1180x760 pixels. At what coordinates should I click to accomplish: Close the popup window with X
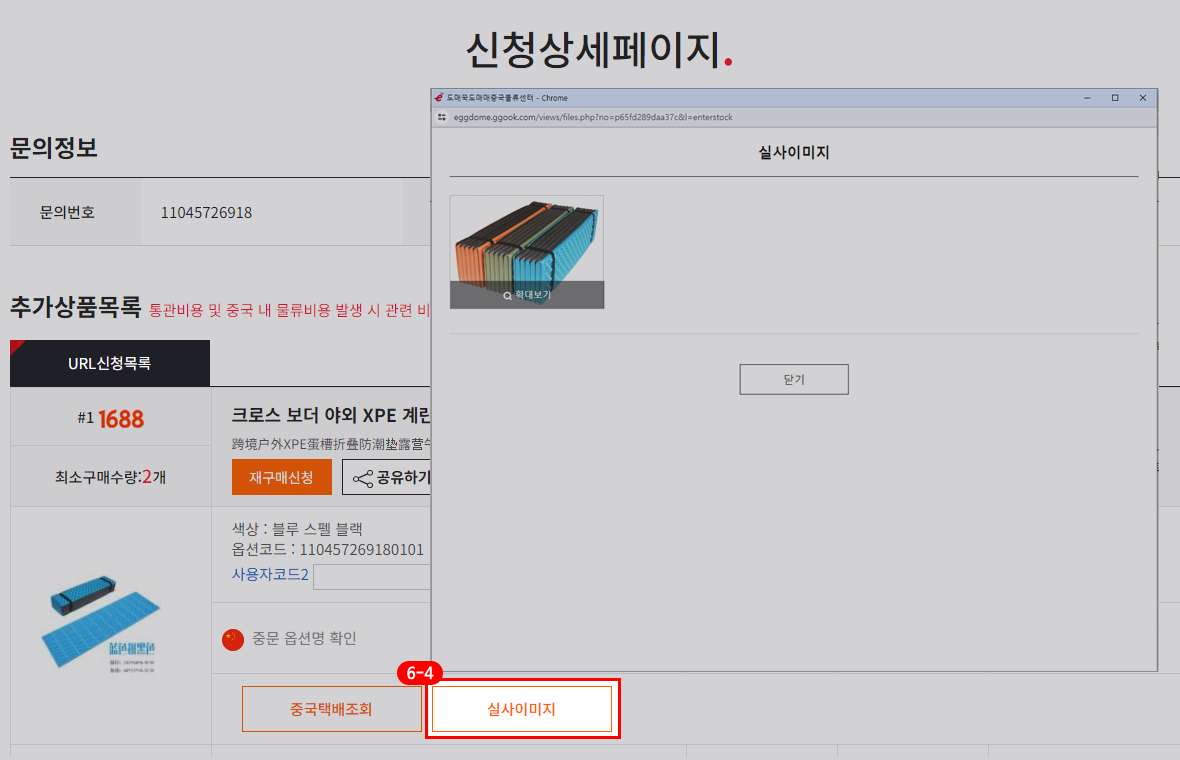[x=1142, y=98]
